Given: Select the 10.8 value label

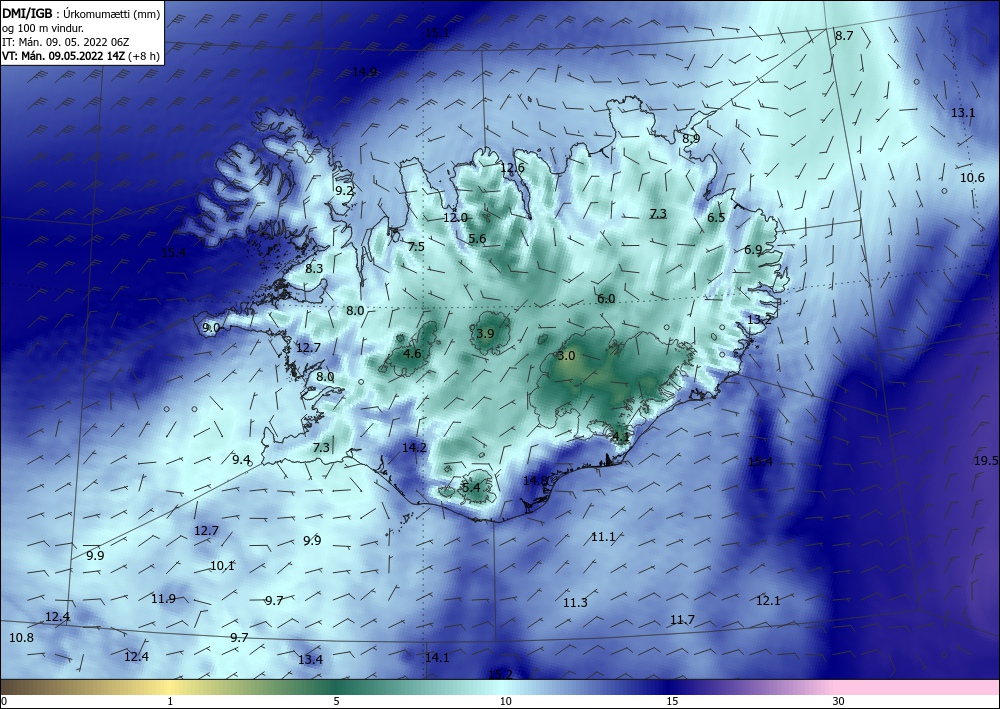Looking at the screenshot, I should (x=22, y=638).
